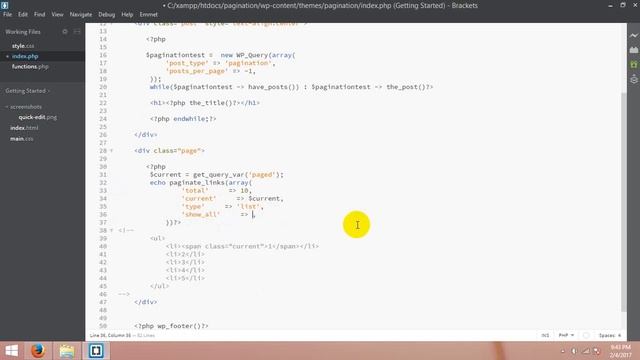Click the layered stack icon in right toolbar
This screenshot has width=640, height=360.
[633, 79]
